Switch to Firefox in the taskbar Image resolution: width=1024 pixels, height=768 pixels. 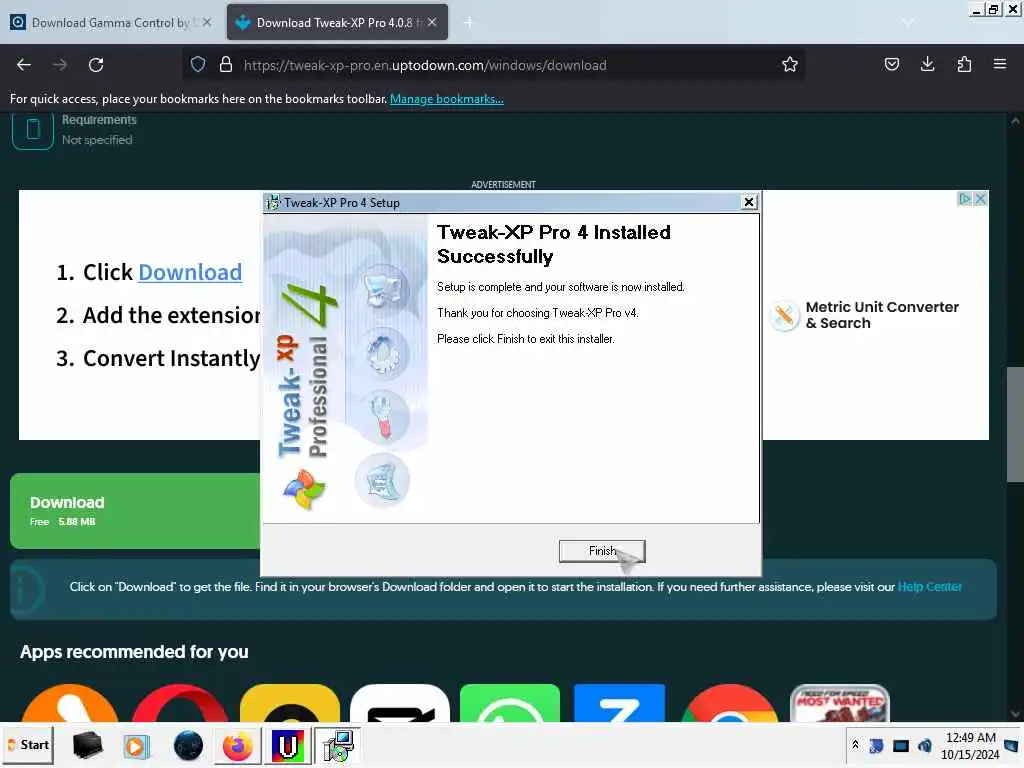pos(238,745)
